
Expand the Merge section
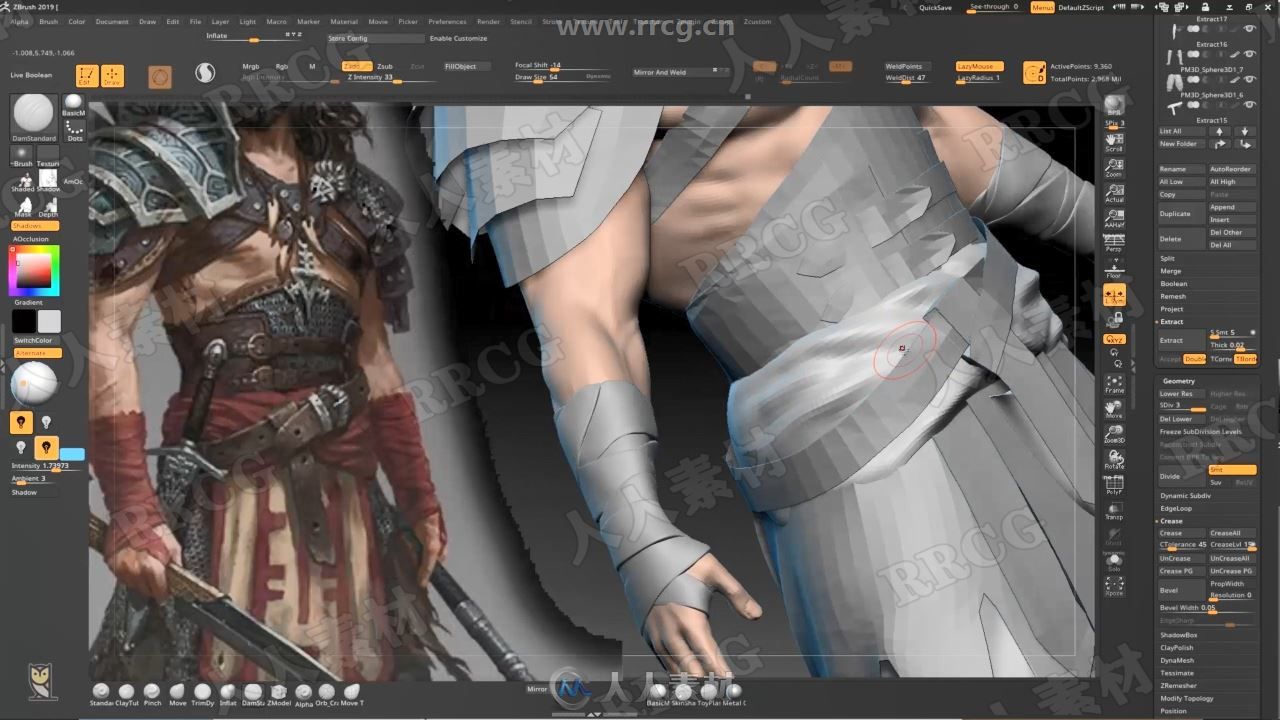coord(1170,271)
